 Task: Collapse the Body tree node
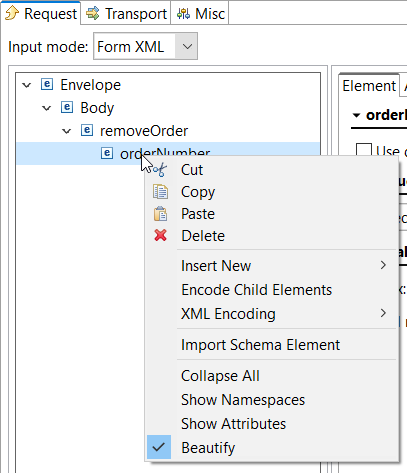click(x=47, y=108)
